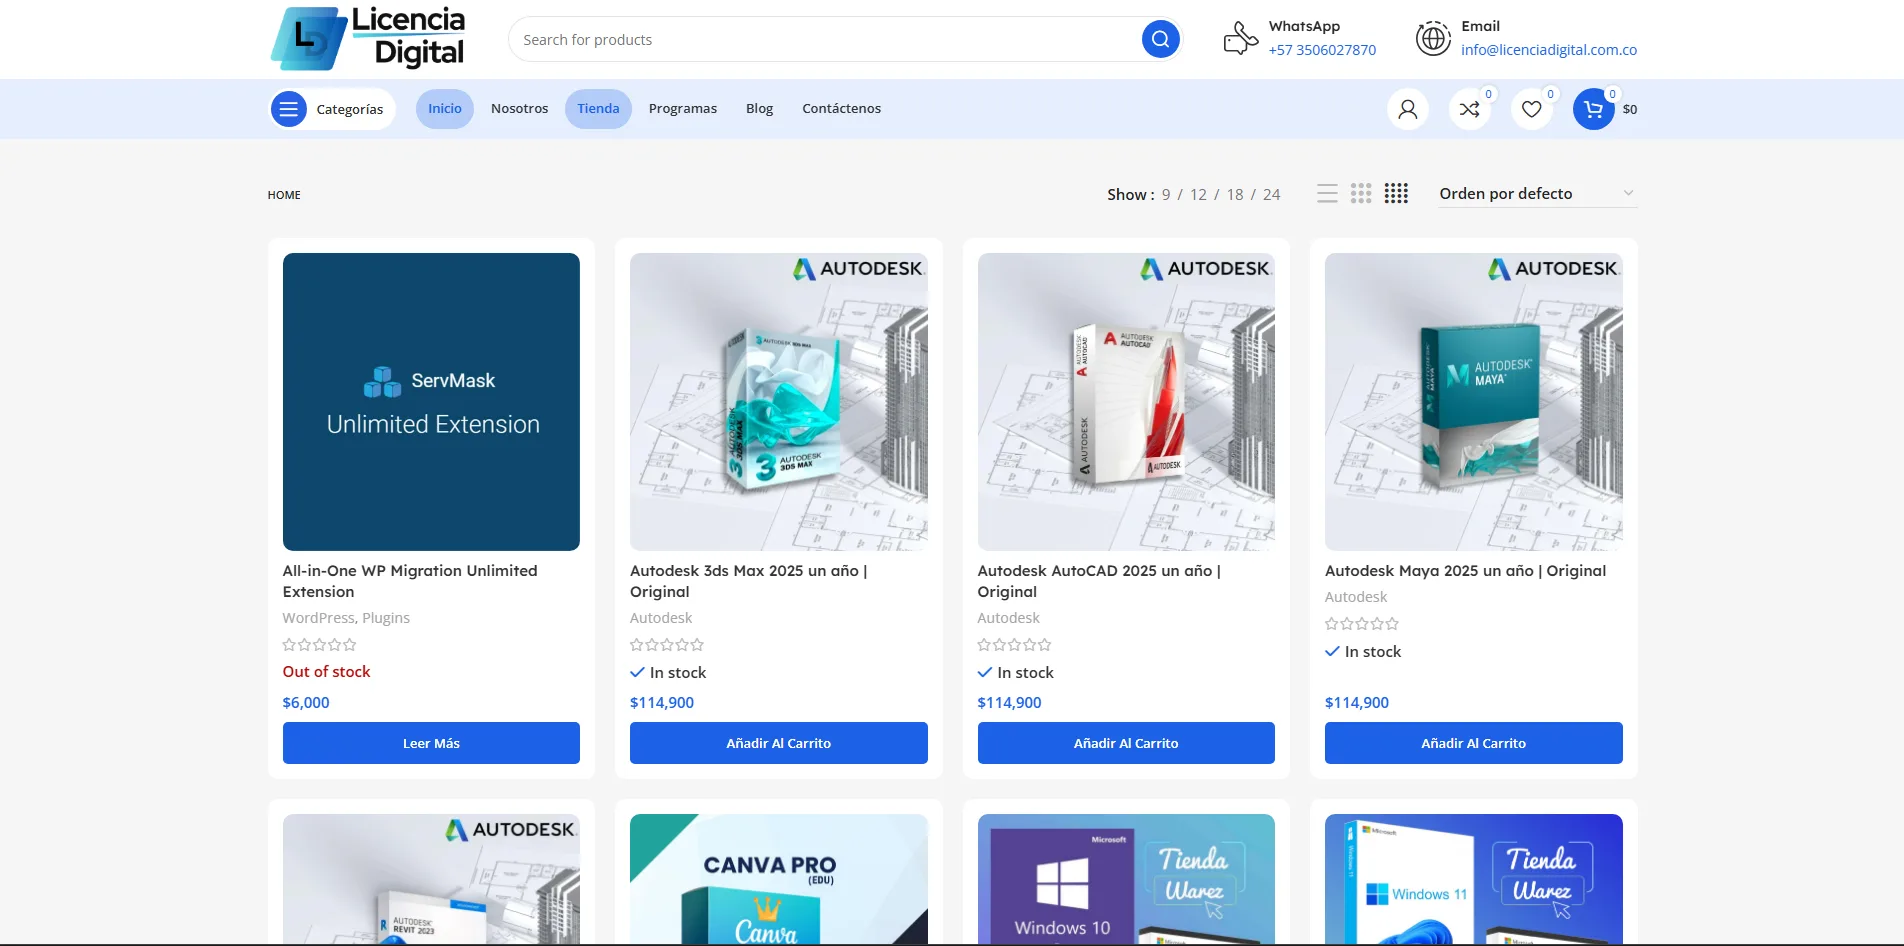Rate All-in-One WP Migration with the stars

319,645
